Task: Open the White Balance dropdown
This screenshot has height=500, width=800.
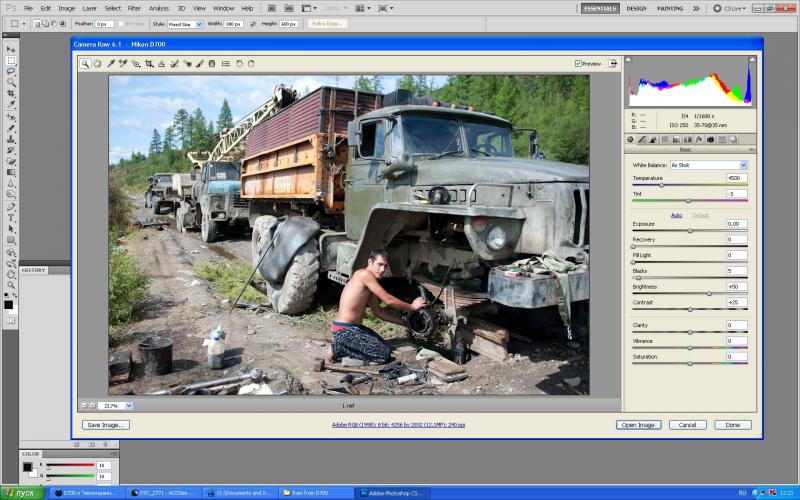Action: [709, 165]
